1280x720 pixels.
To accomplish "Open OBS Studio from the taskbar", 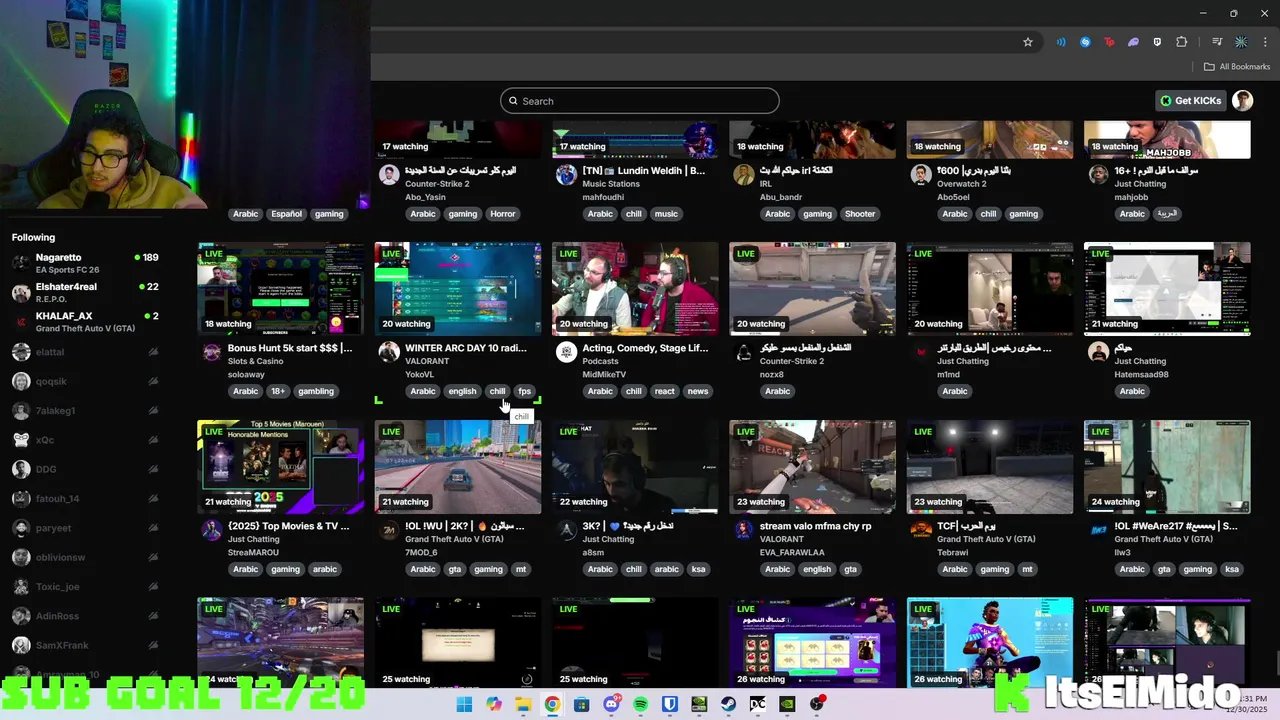I will point(817,704).
